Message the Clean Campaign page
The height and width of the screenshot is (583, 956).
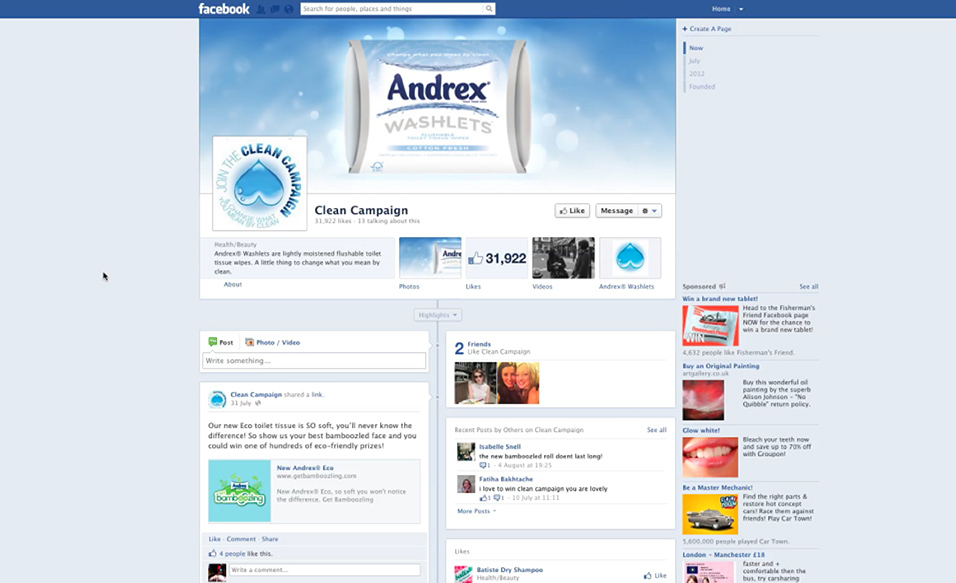coord(616,210)
